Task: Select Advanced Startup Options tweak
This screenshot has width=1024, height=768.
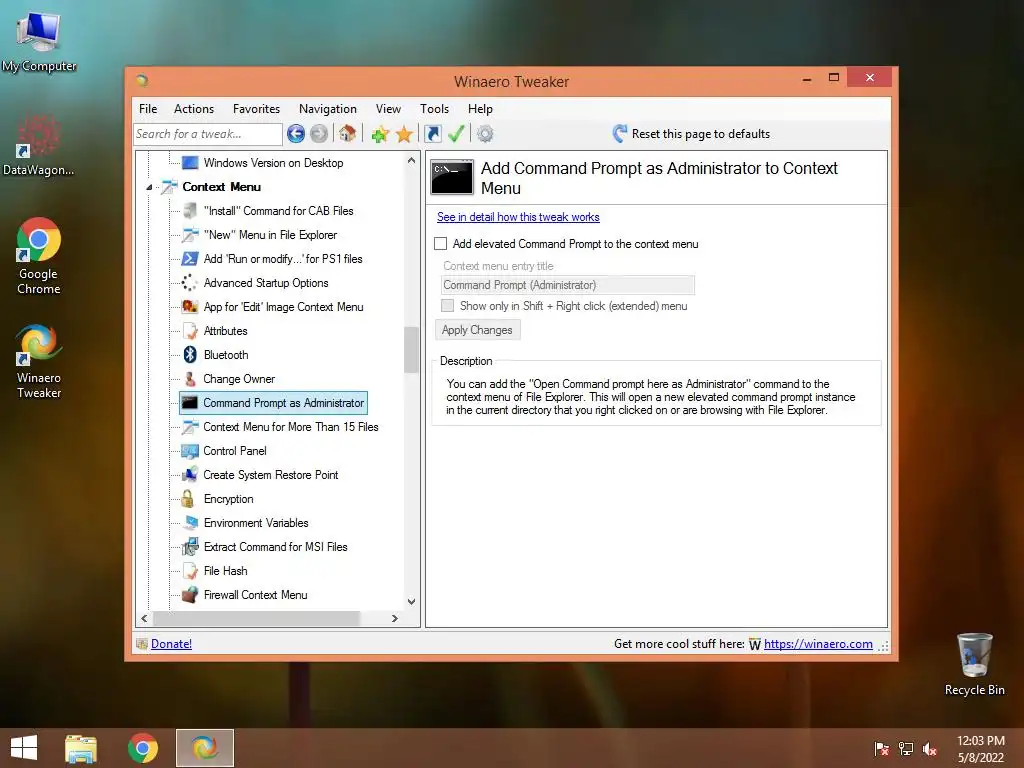Action: (266, 283)
